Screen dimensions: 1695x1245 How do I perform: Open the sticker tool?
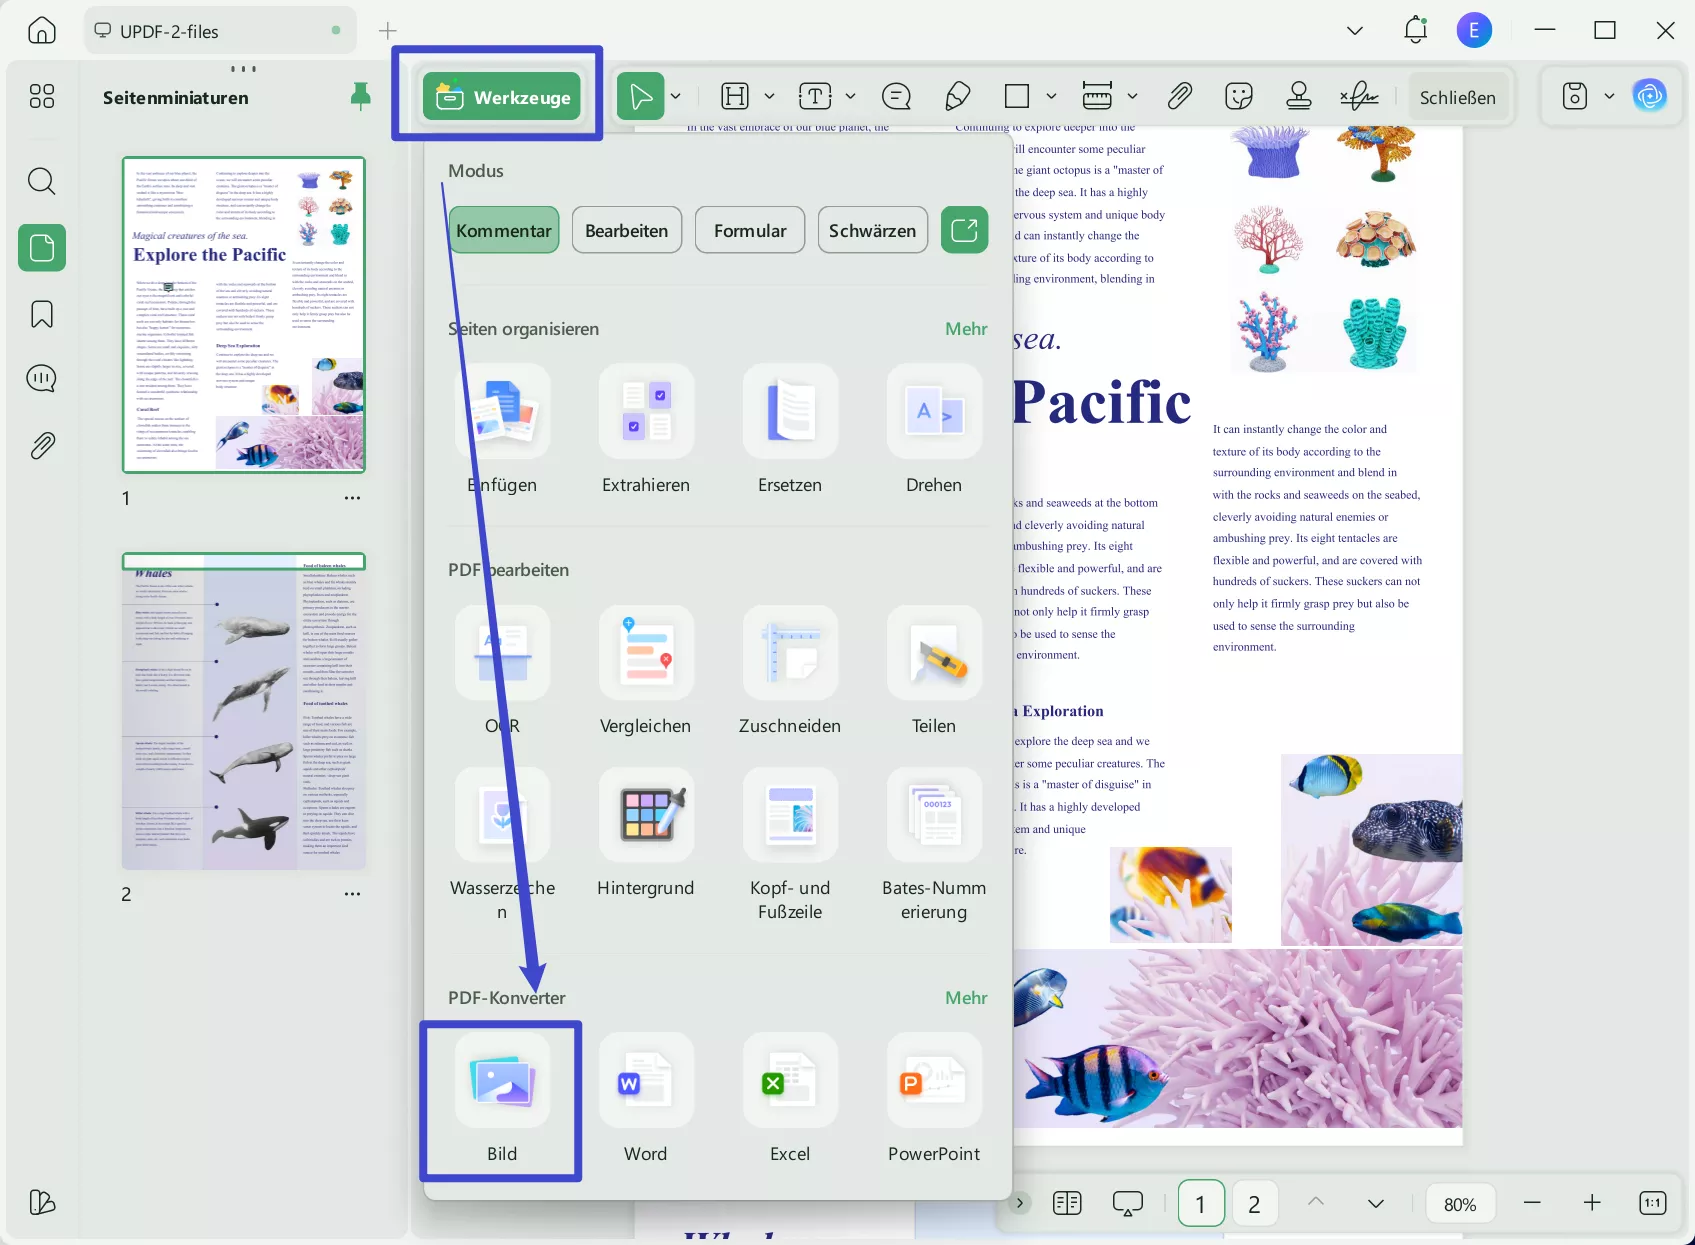click(x=1239, y=96)
